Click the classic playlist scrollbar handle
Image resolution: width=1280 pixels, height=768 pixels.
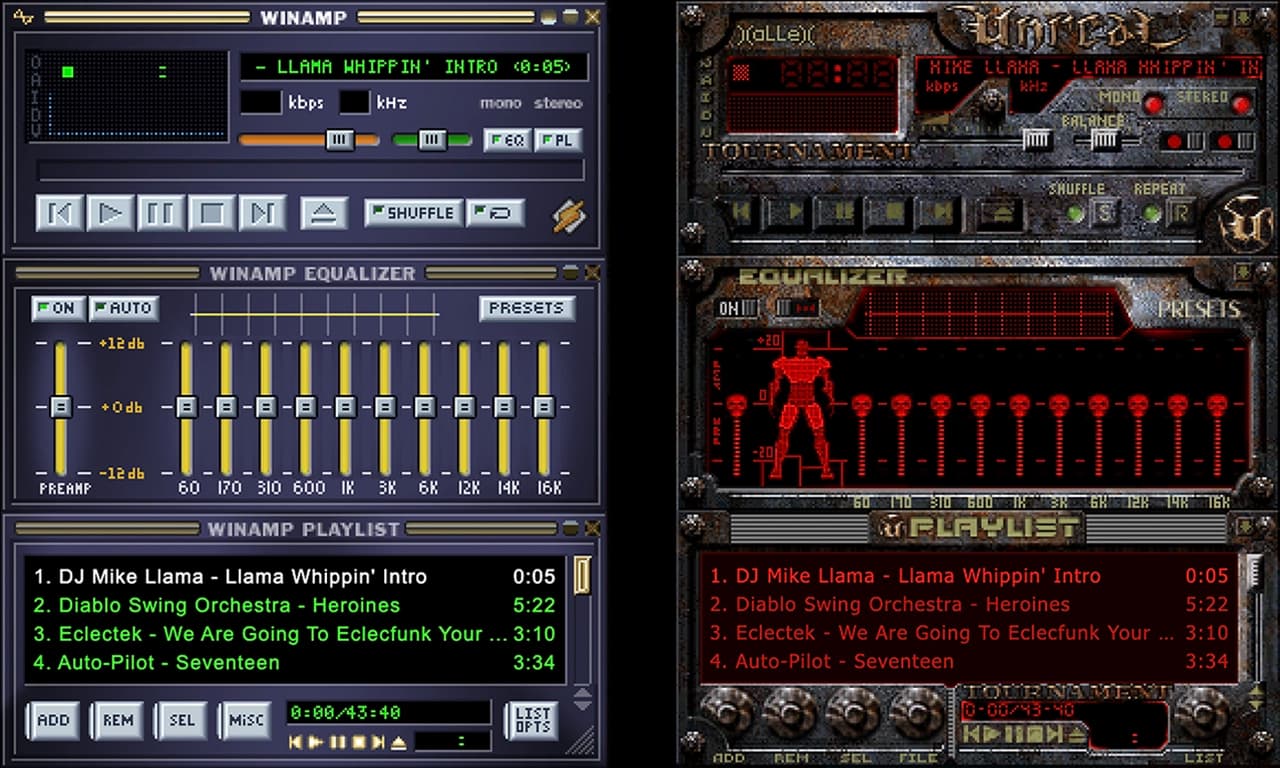(x=582, y=576)
